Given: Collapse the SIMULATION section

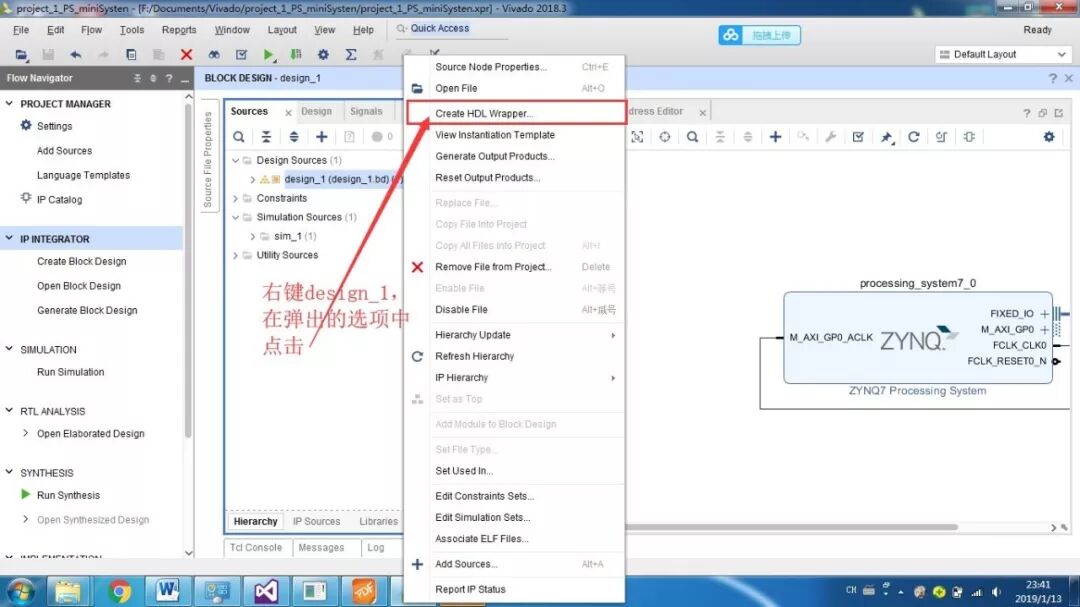Looking at the screenshot, I should [9, 349].
